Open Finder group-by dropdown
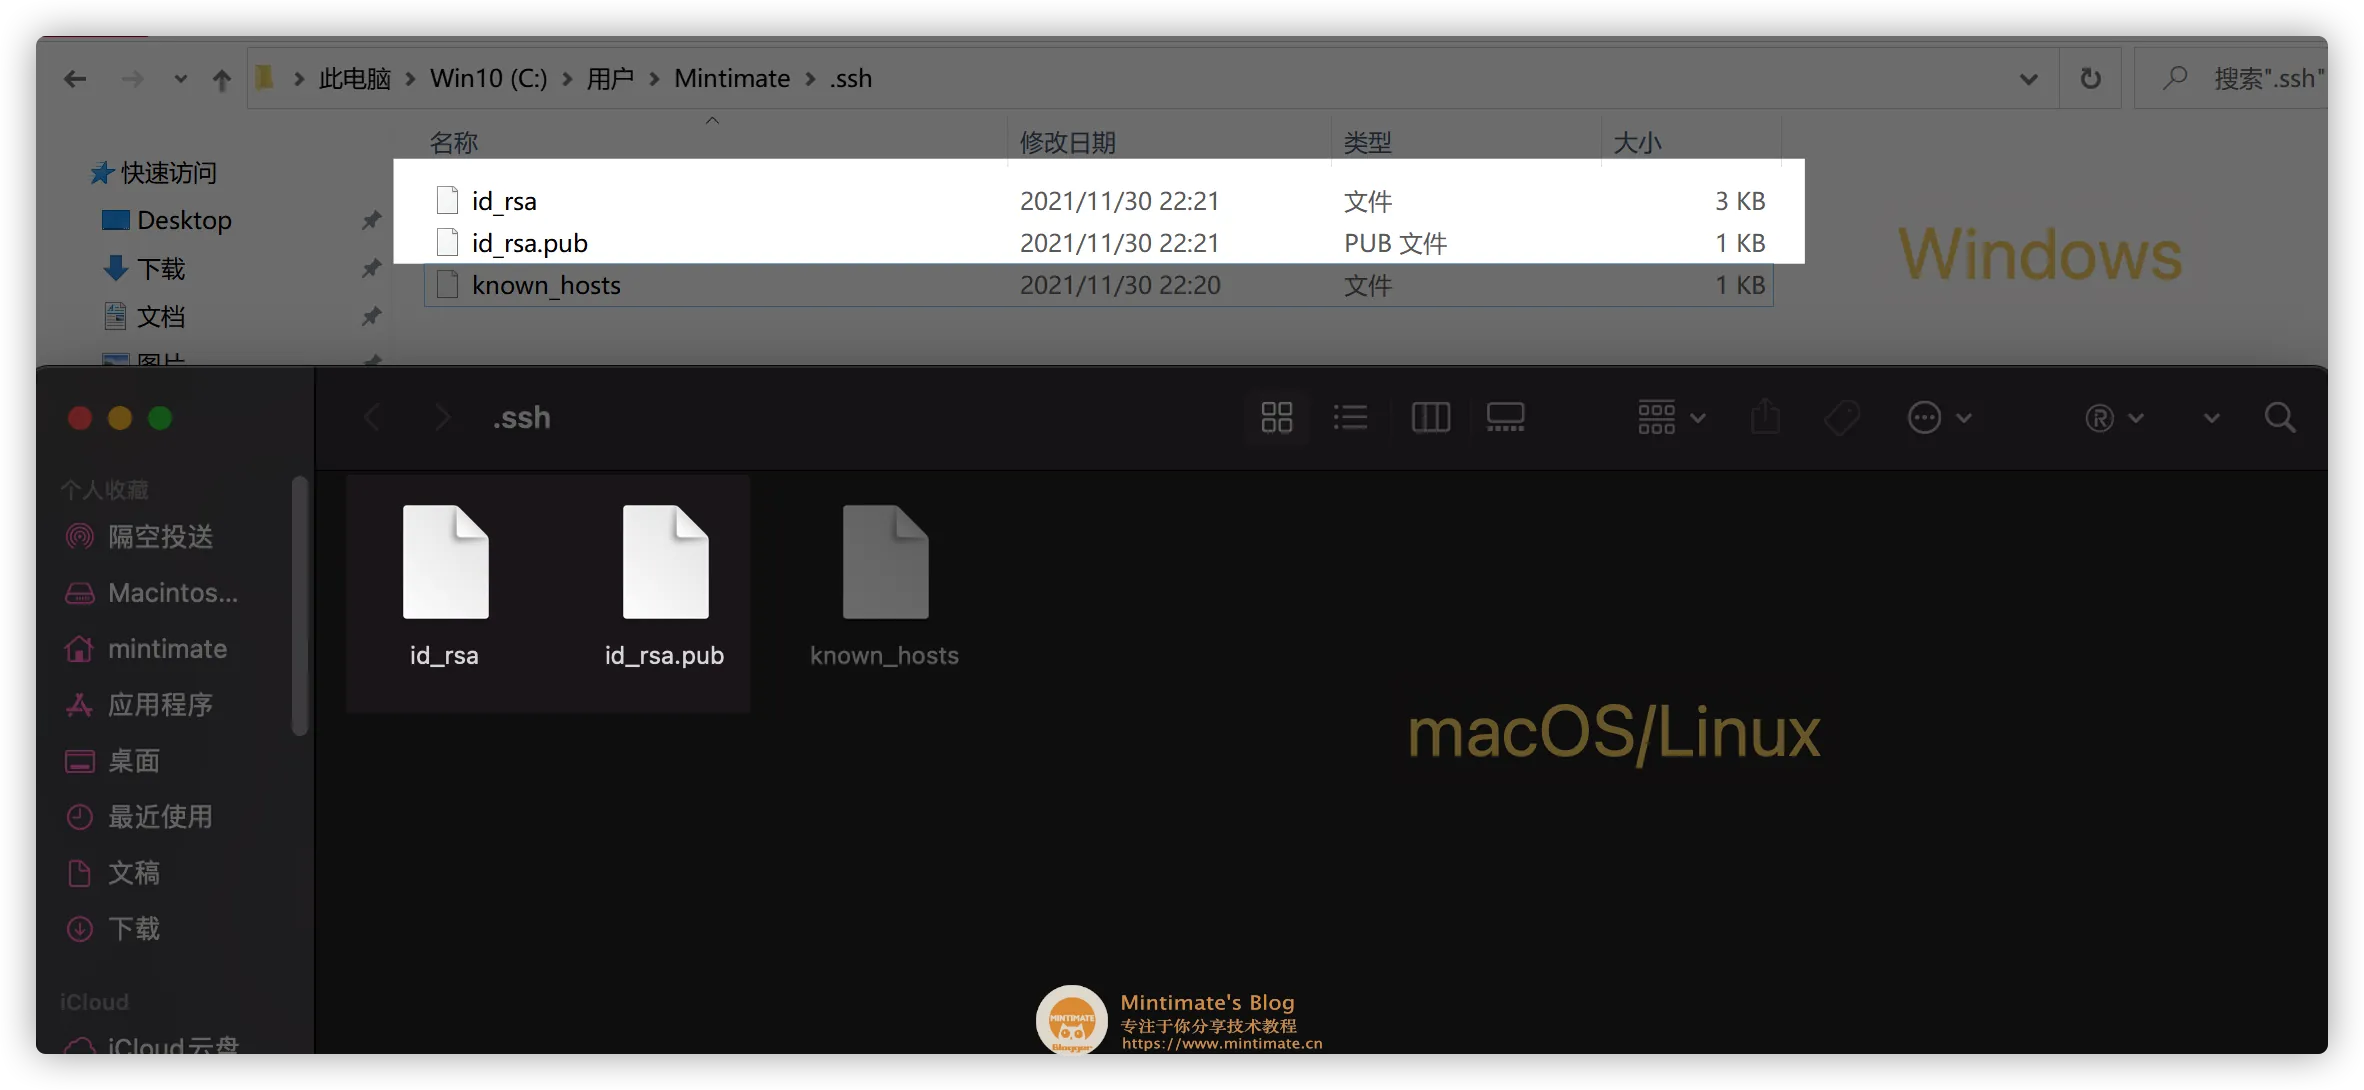 (x=1671, y=417)
